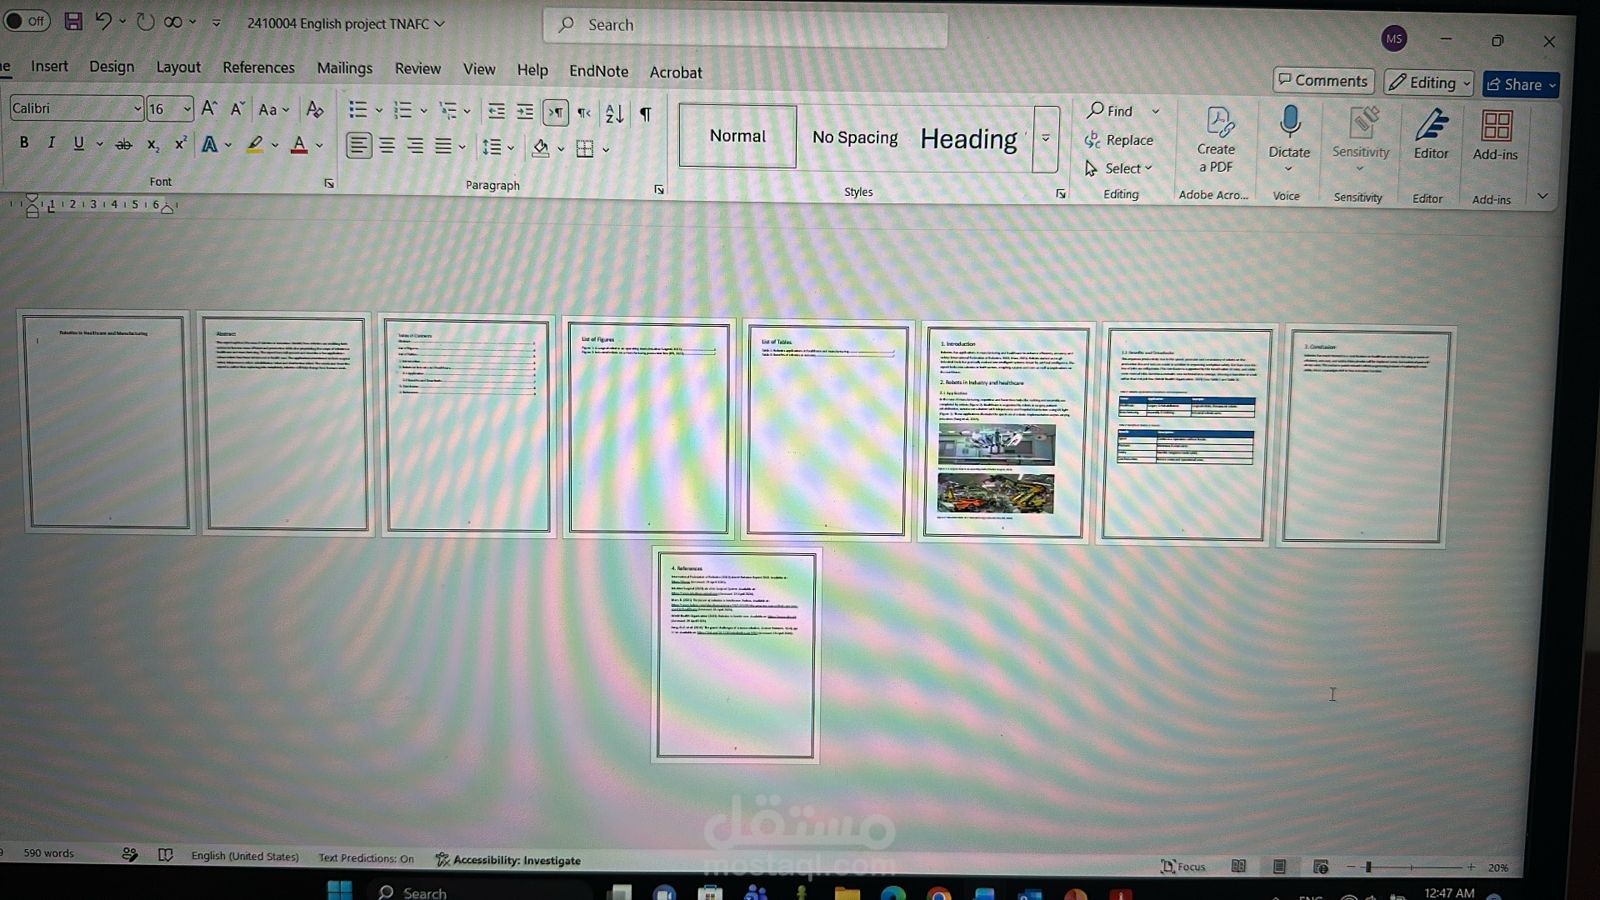The image size is (1600, 900).
Task: Increase font size with Grow Font
Action: 209,108
